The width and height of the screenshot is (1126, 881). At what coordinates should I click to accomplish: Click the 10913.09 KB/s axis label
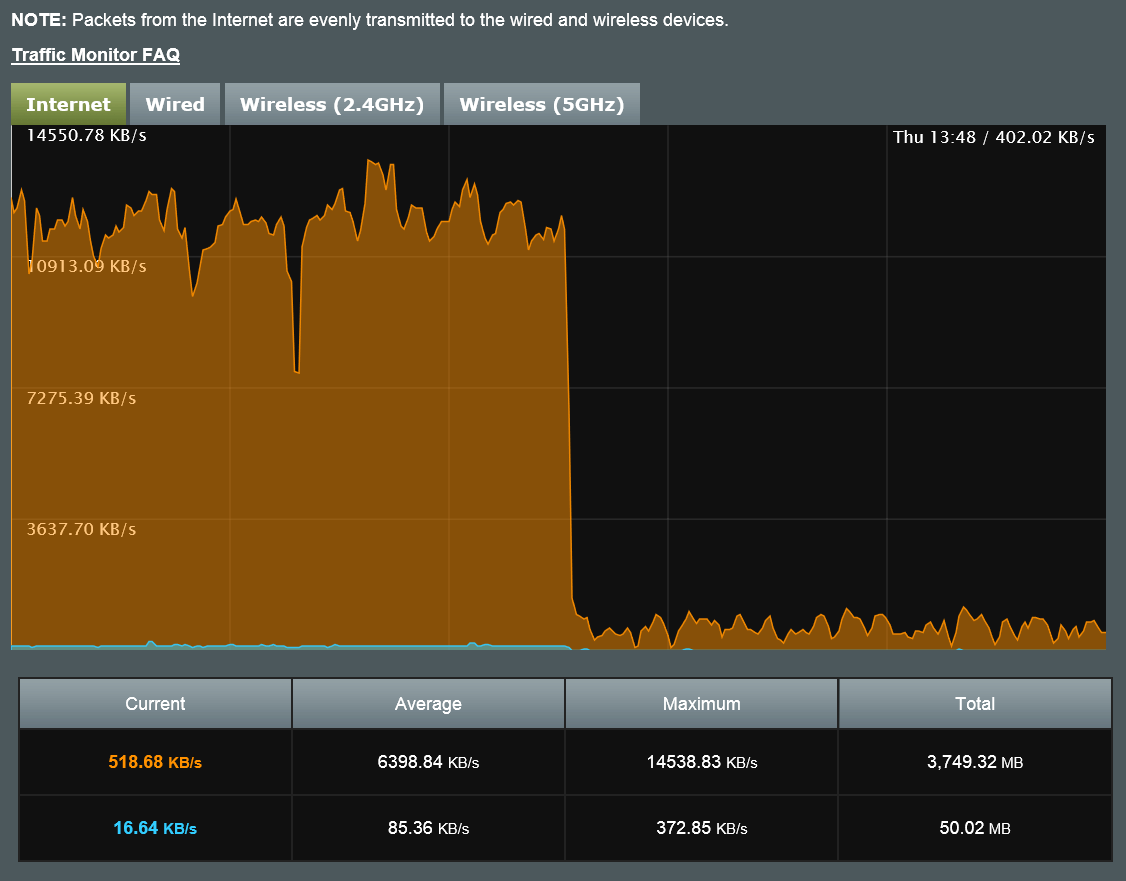[86, 266]
